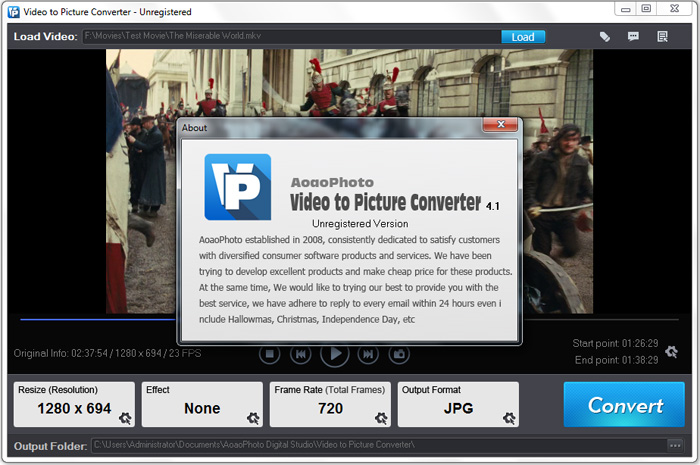
Task: Open Output Format settings gear
Action: tap(509, 418)
